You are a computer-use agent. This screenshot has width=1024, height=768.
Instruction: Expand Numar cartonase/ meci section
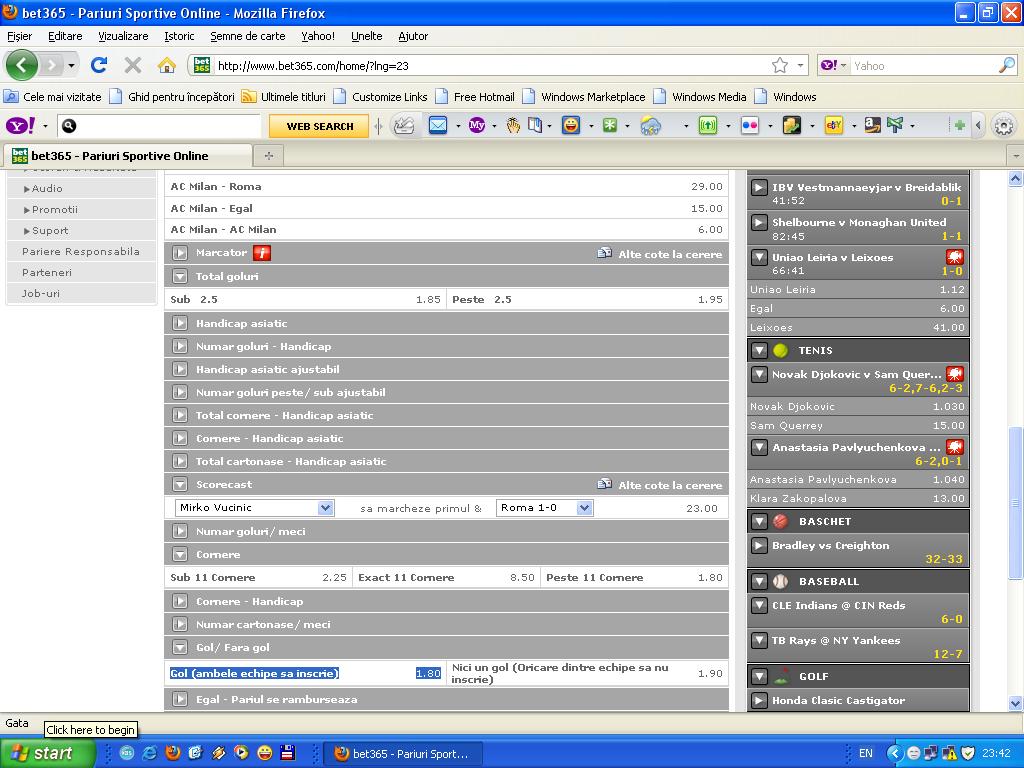tap(180, 624)
